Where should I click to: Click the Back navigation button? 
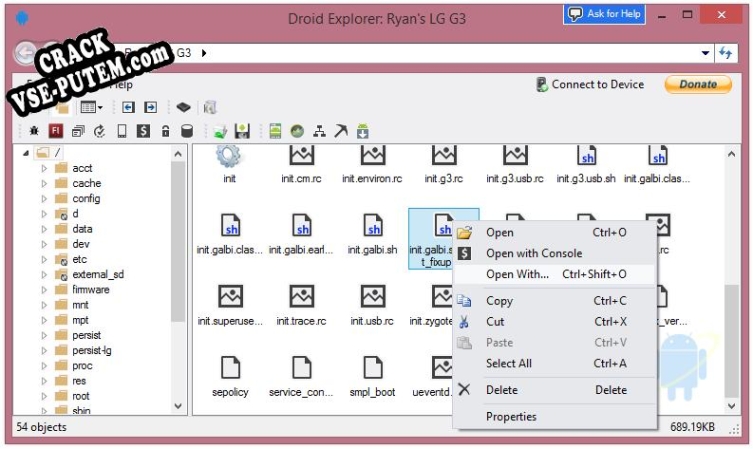tap(26, 53)
